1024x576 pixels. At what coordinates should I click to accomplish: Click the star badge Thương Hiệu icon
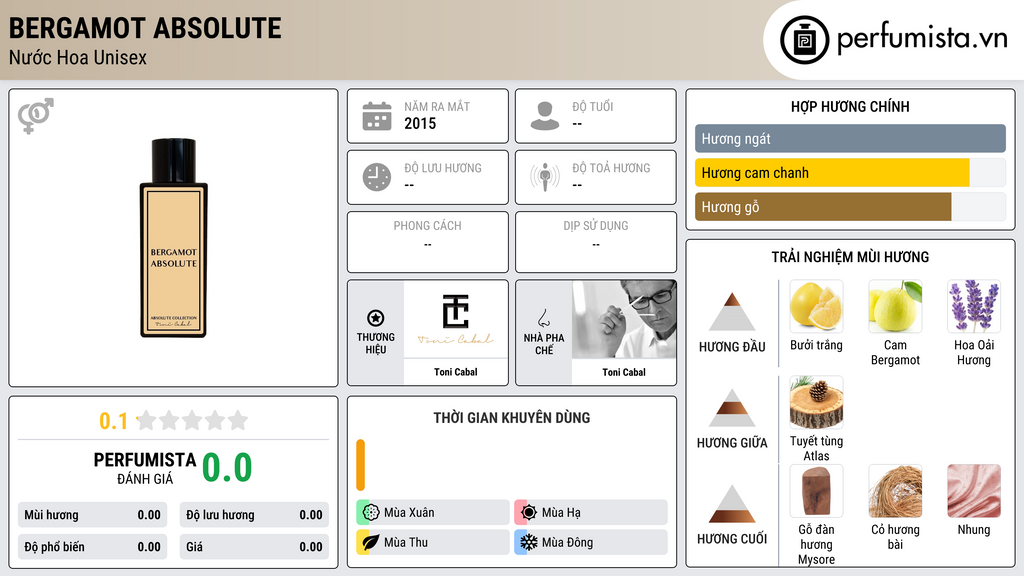pyautogui.click(x=376, y=318)
